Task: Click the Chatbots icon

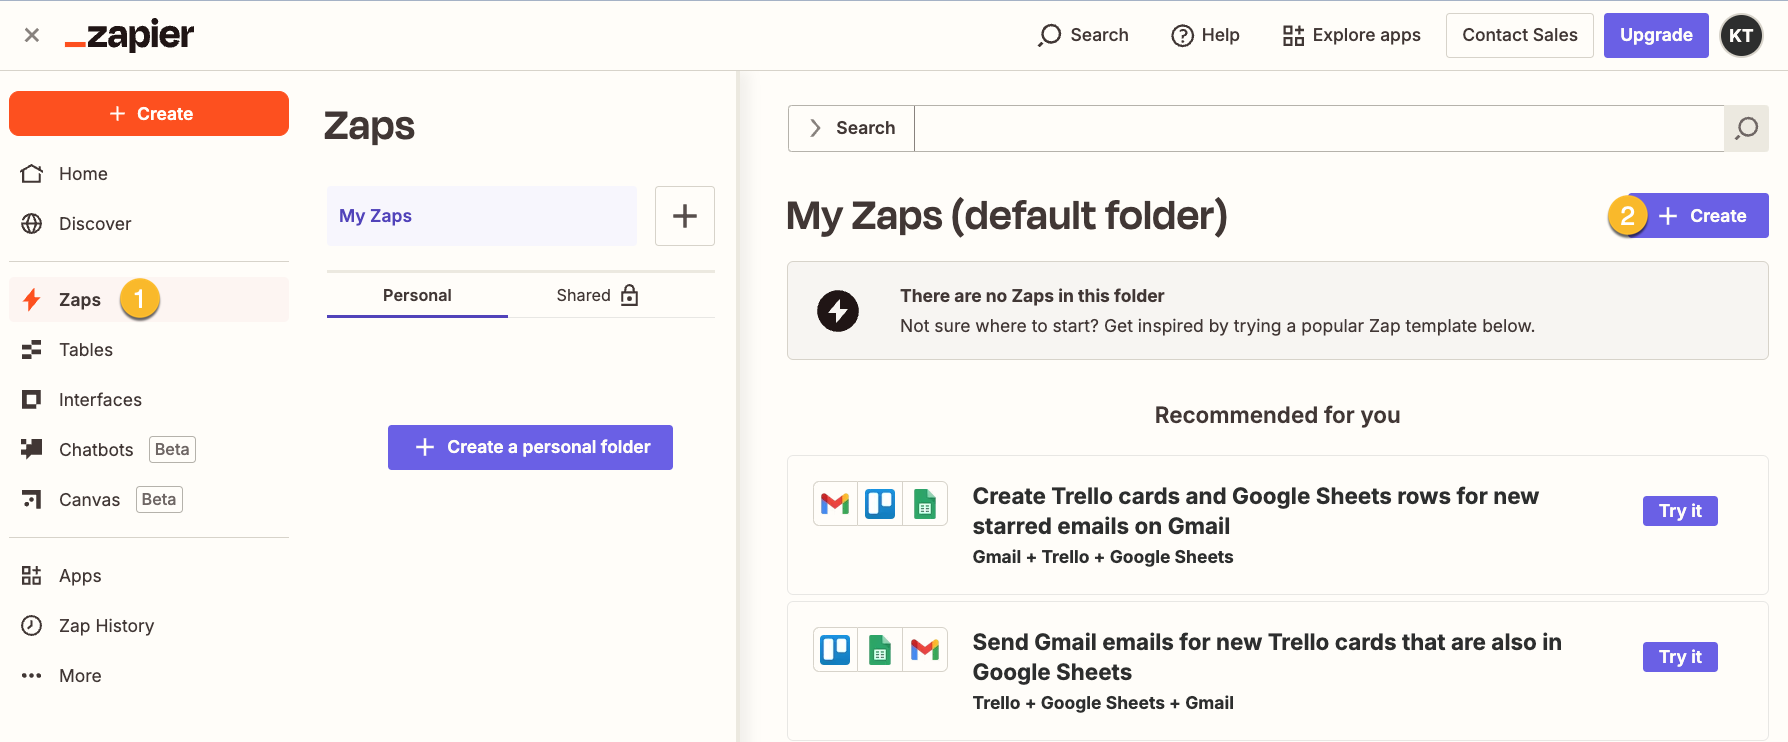Action: click(x=32, y=449)
